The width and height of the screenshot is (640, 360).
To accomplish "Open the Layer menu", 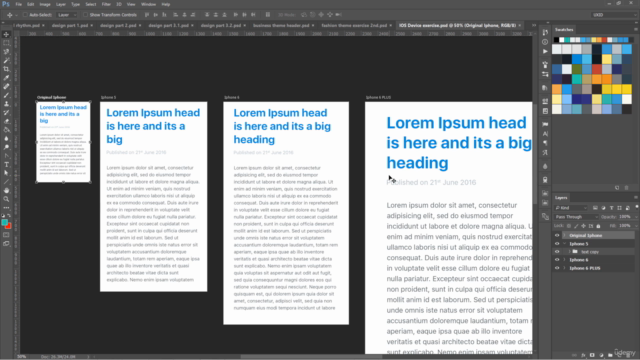I will point(61,4).
